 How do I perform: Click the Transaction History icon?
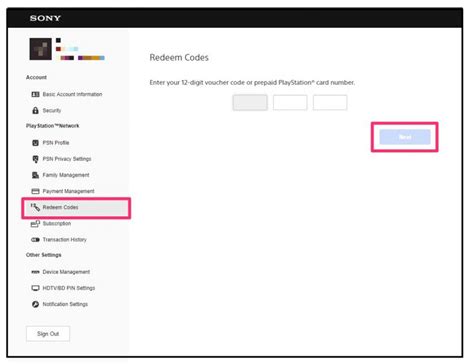[35, 240]
